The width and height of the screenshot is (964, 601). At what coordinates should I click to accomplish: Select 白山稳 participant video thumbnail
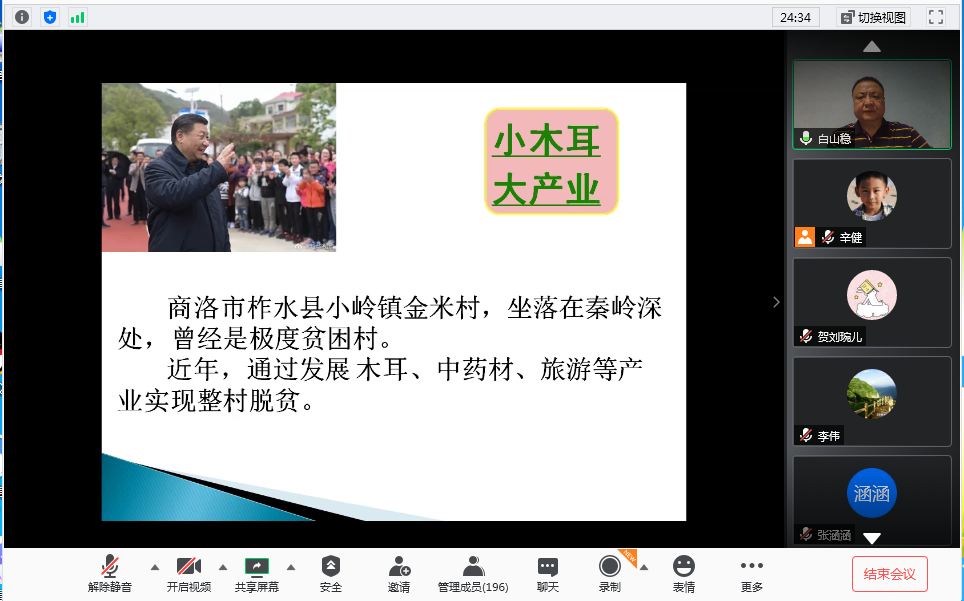pyautogui.click(x=871, y=105)
